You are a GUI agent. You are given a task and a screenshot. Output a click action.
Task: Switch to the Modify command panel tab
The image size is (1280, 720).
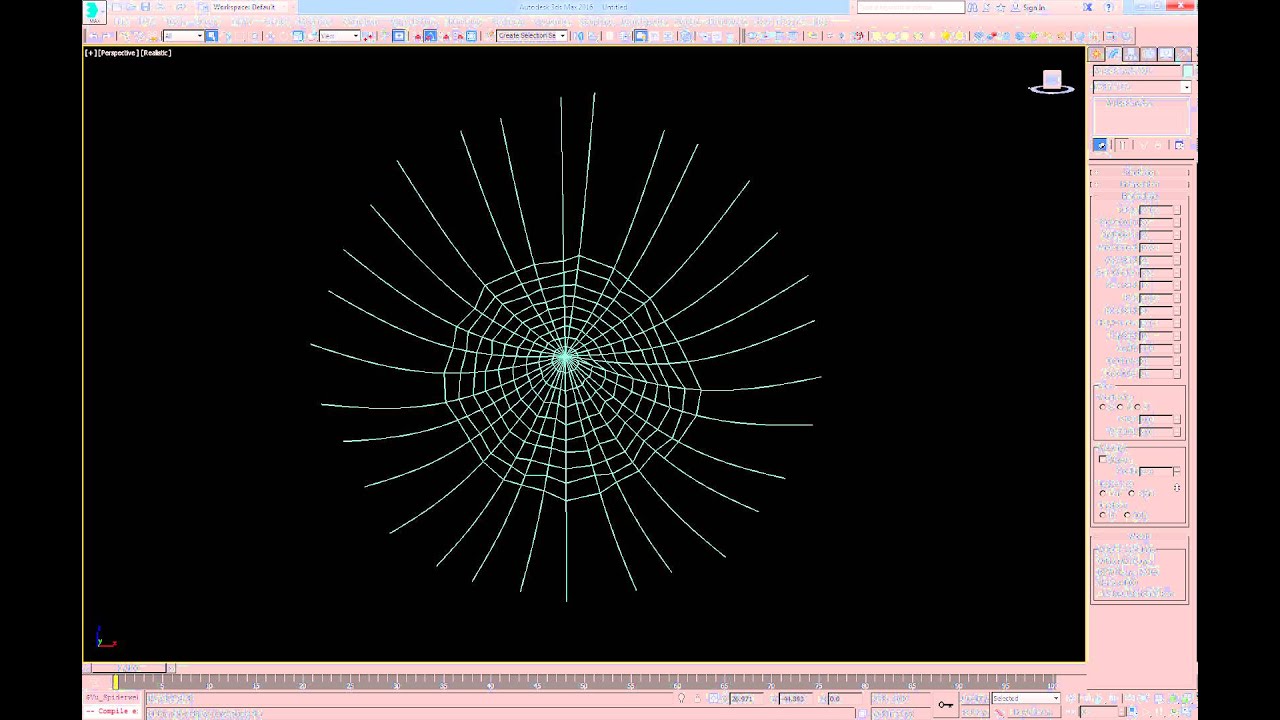click(1113, 54)
